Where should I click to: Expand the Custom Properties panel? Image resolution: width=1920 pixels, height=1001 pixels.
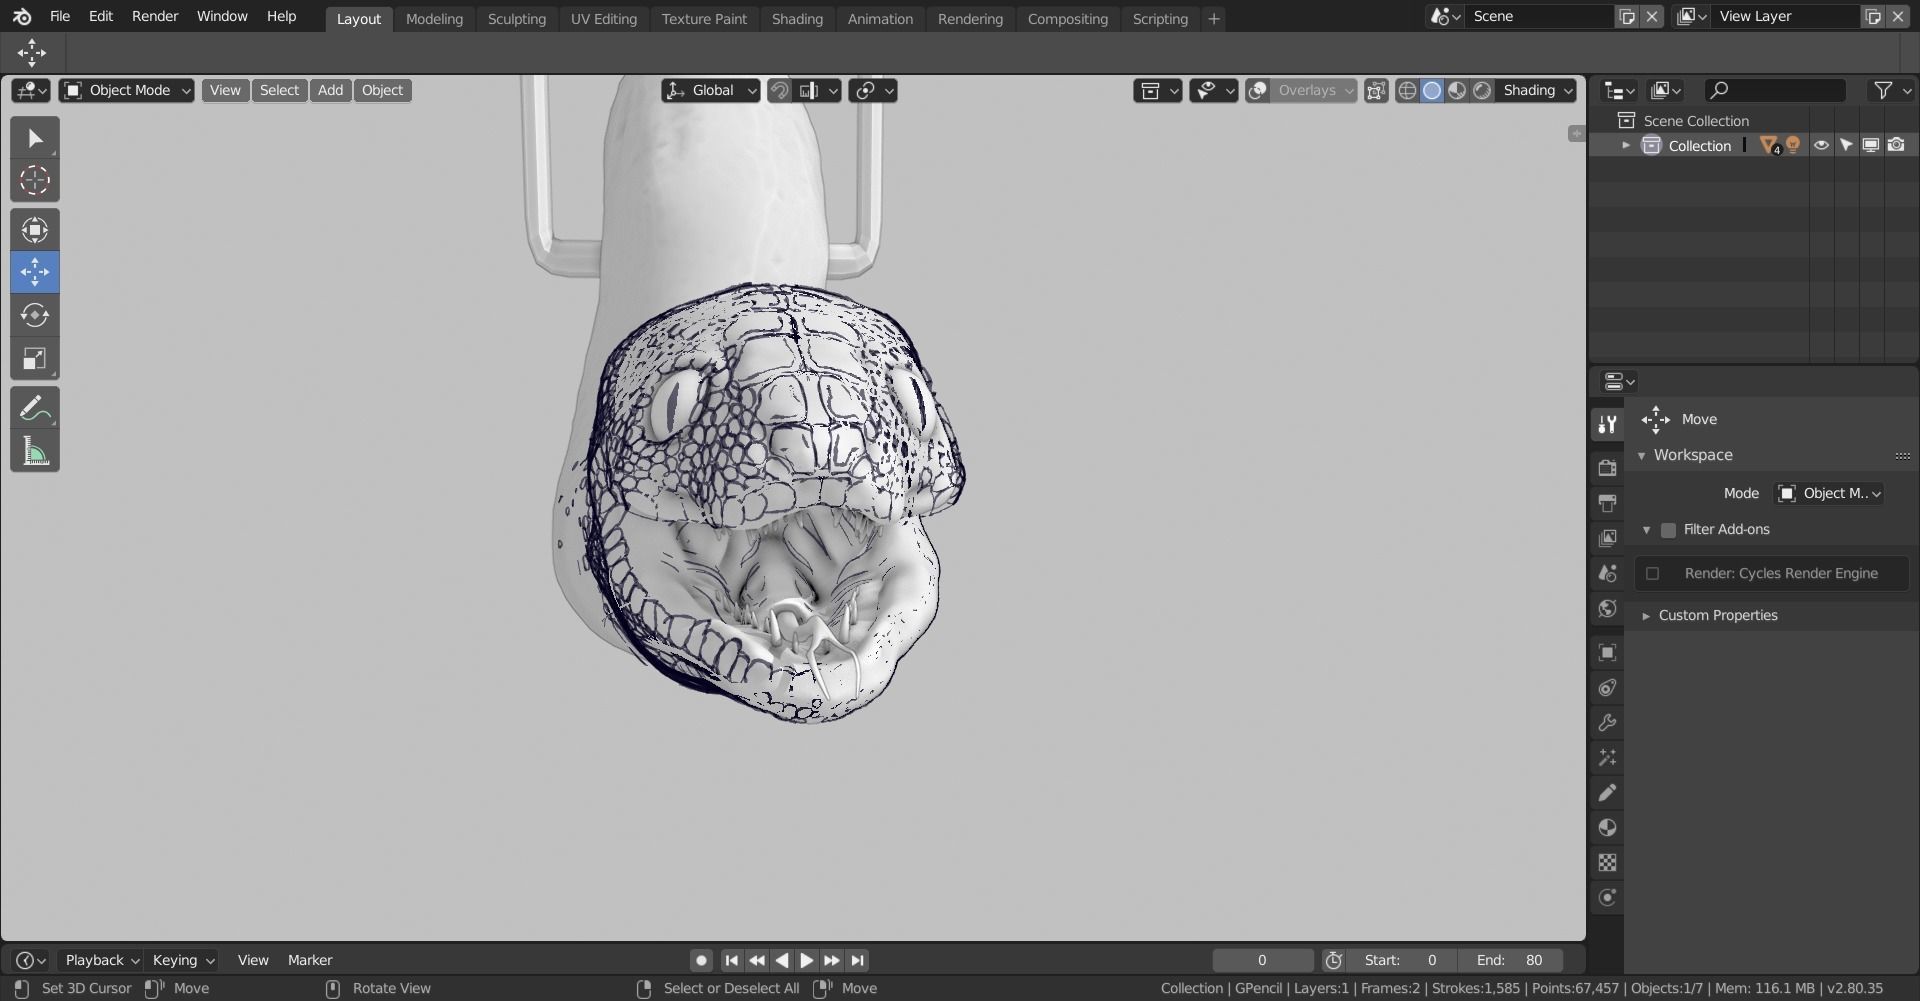coord(1645,616)
